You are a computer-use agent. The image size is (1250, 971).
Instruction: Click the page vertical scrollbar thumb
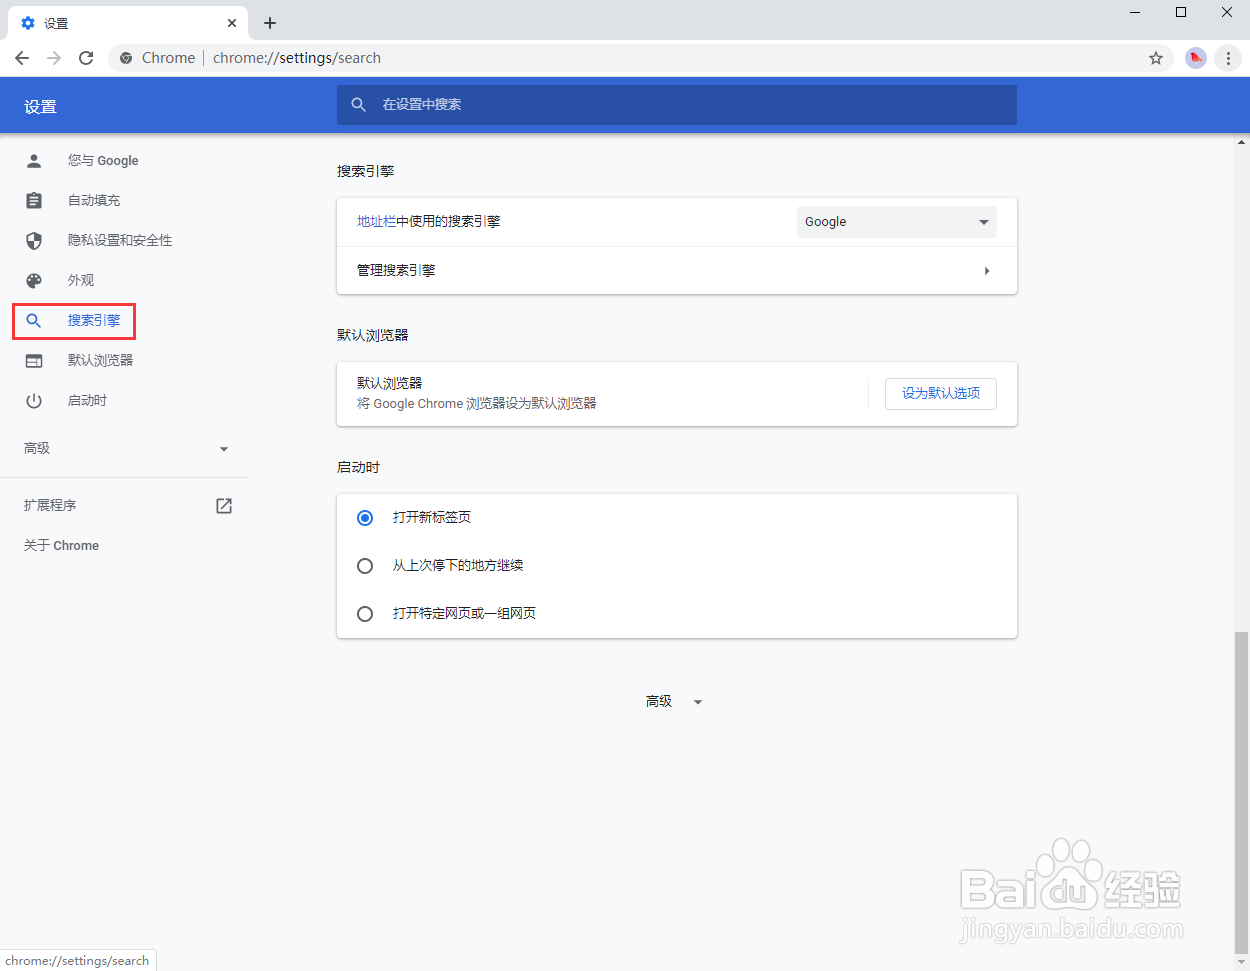[1241, 791]
